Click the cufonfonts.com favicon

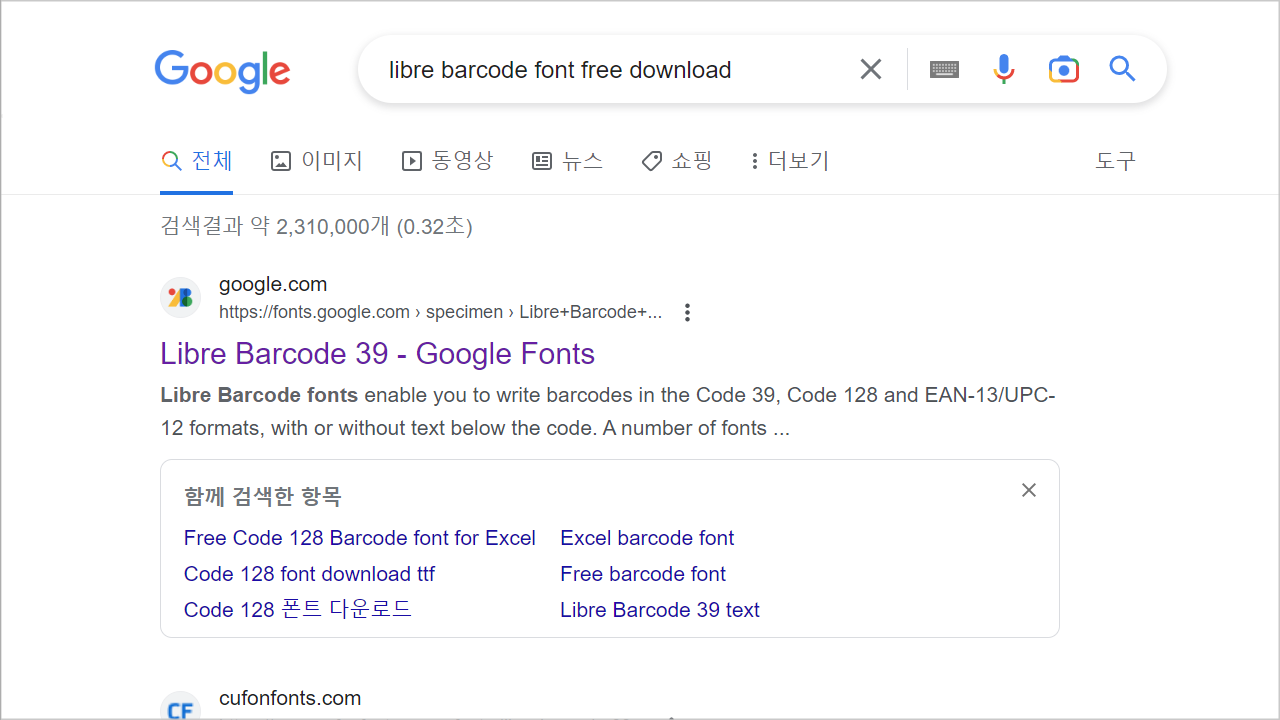coord(180,706)
